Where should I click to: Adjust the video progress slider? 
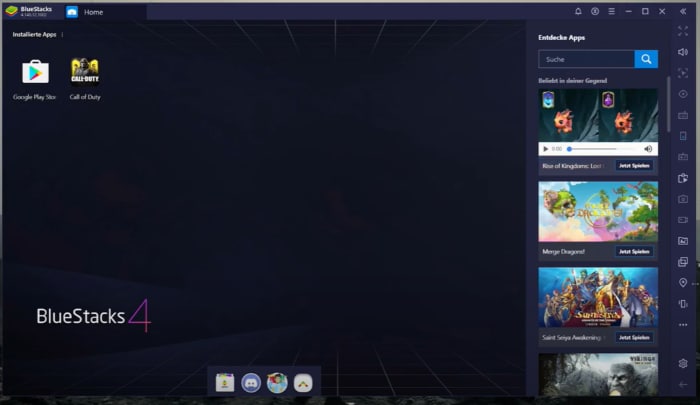[x=592, y=149]
